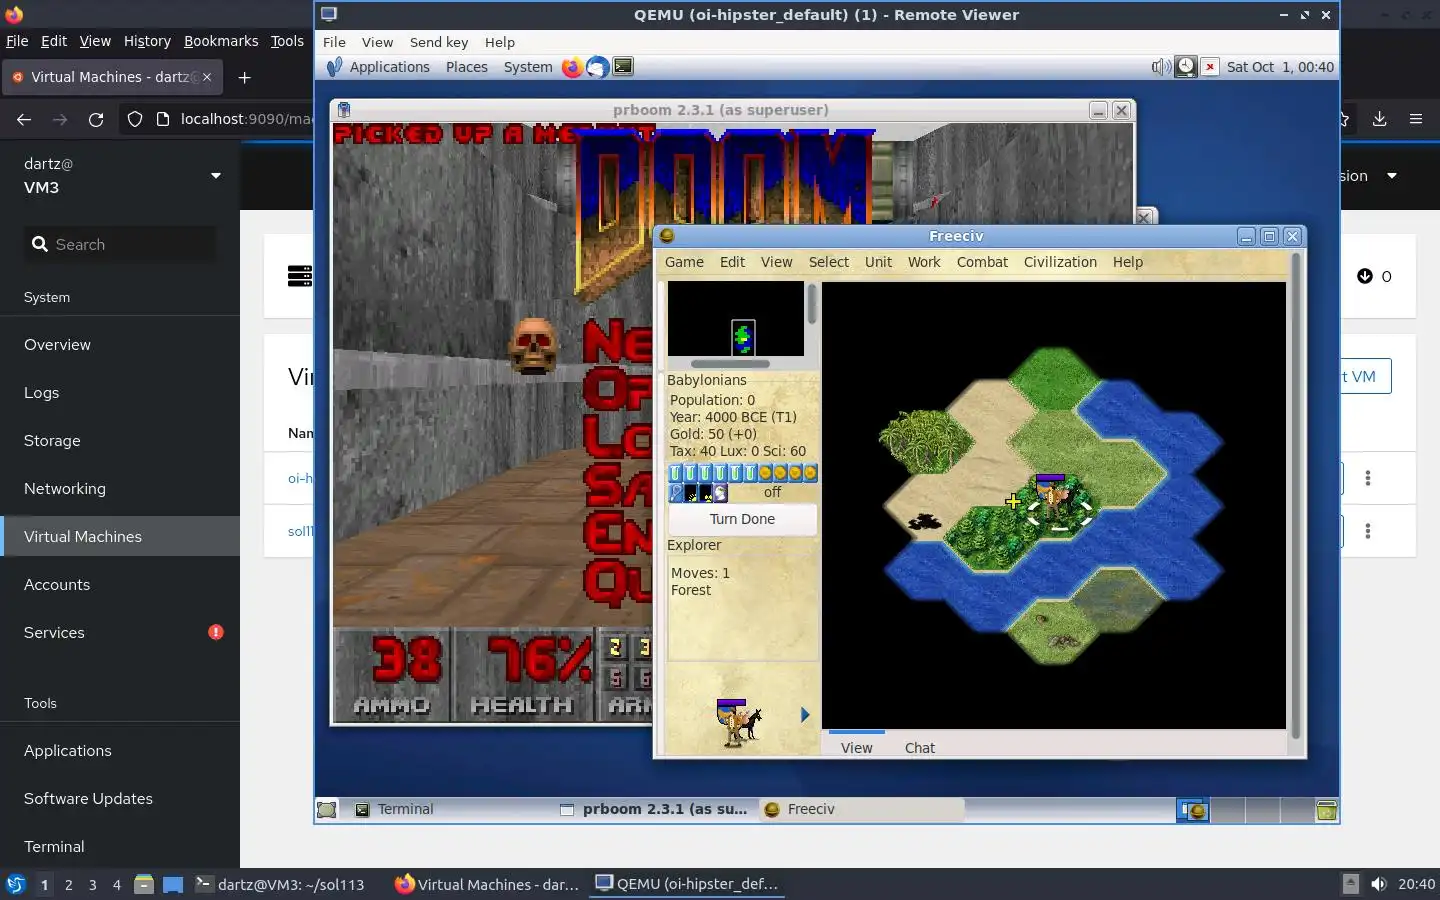Open the Freeciv Edit menu
Image resolution: width=1440 pixels, height=900 pixels.
pos(732,262)
